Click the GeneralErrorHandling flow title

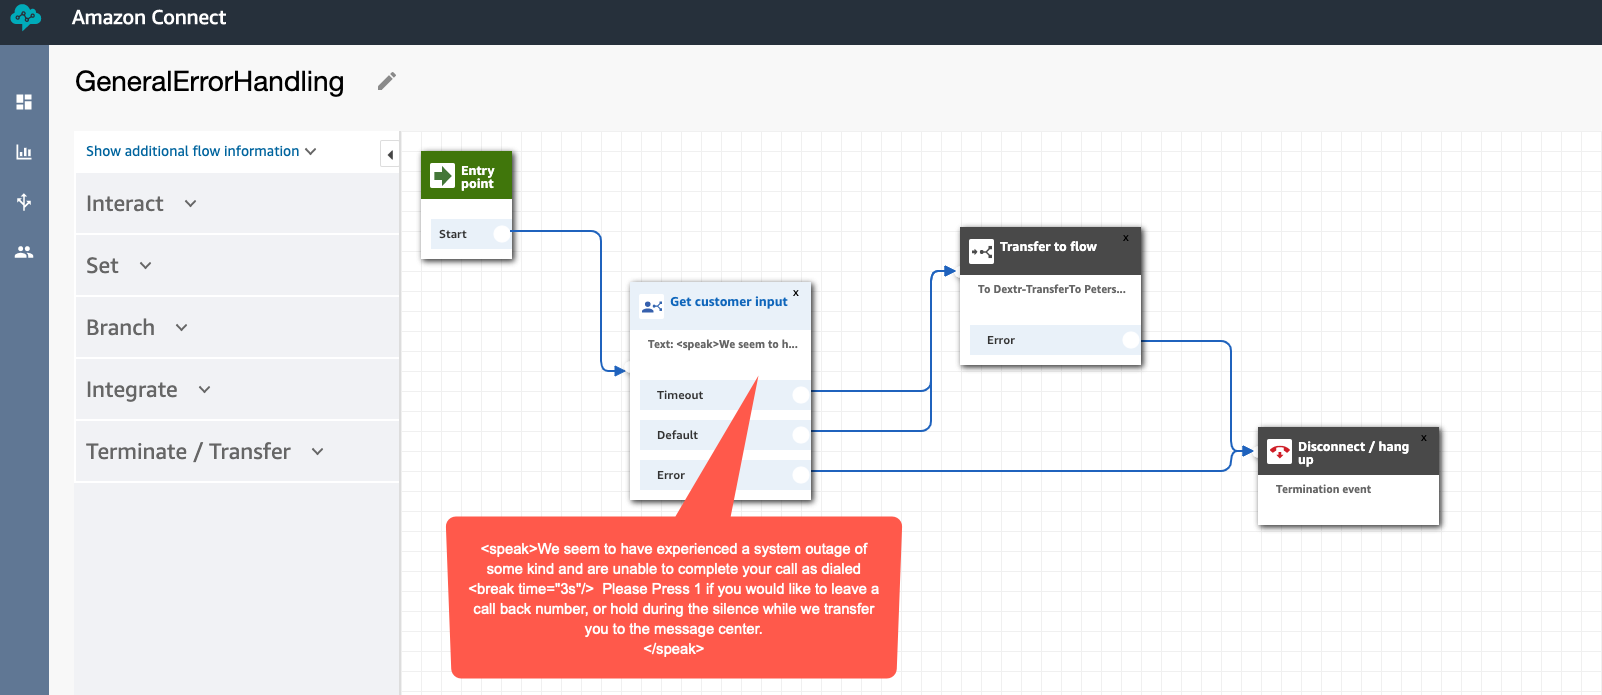coord(209,82)
